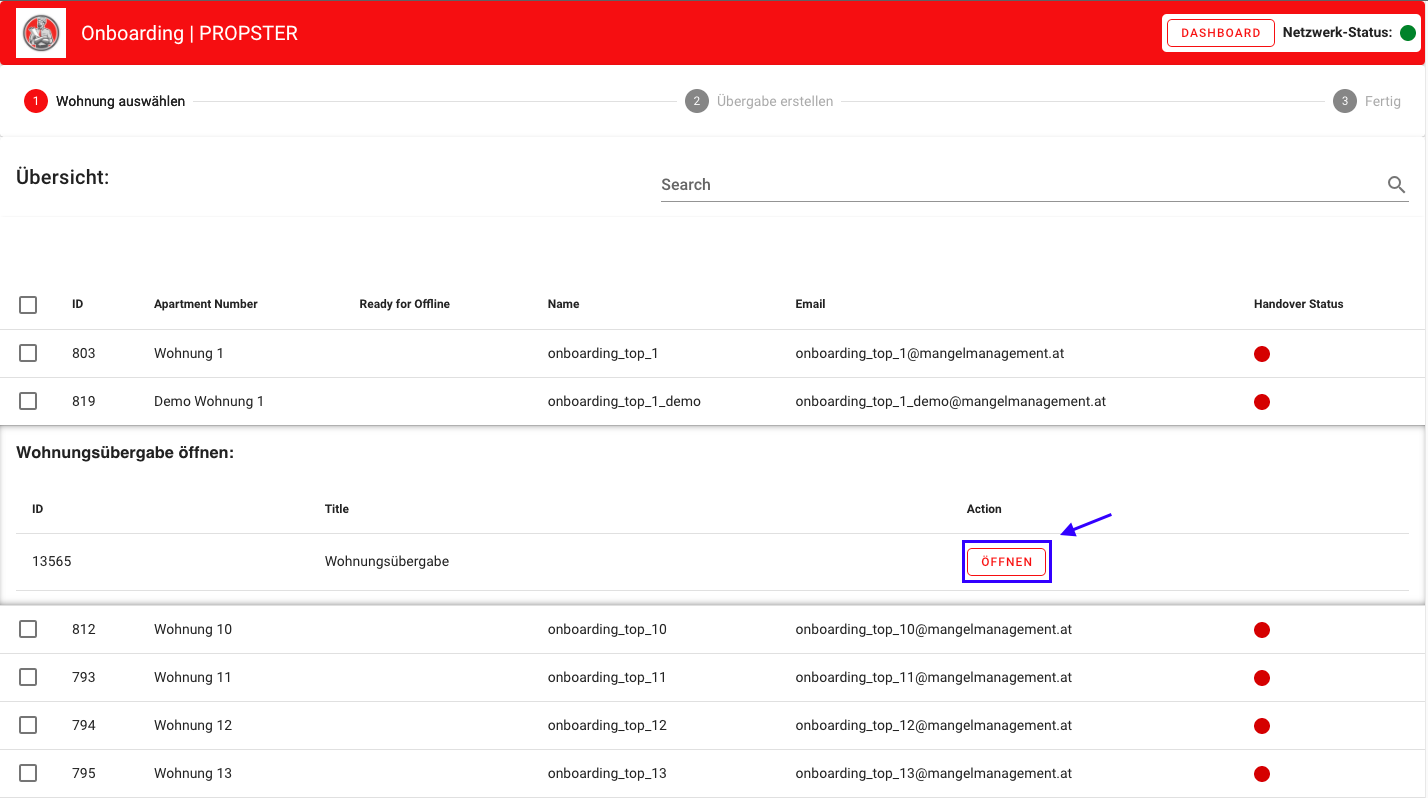Image resolution: width=1428 pixels, height=798 pixels.
Task: Click ID 793 cell
Action: 84,678
